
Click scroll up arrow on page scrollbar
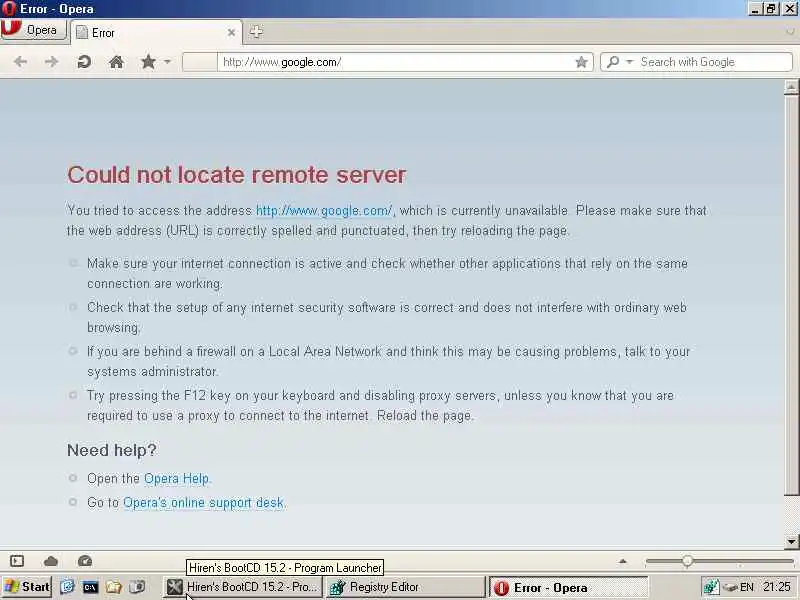791,87
